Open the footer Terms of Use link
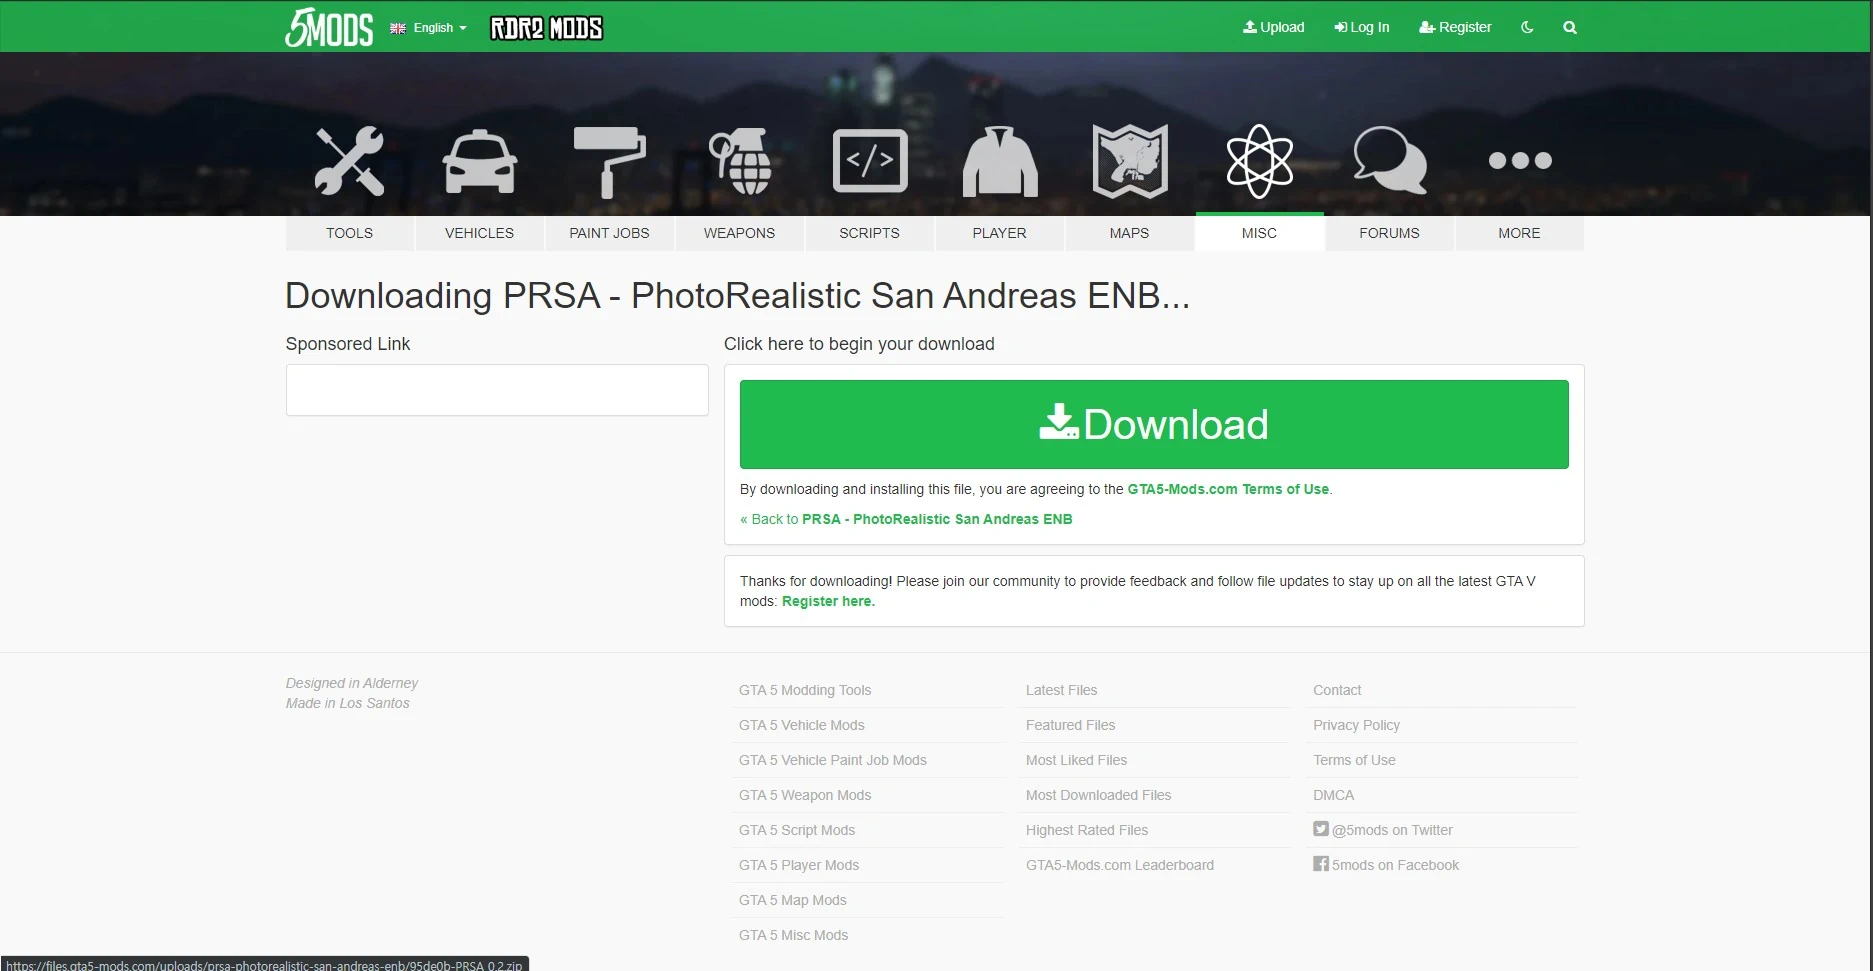1873x971 pixels. click(x=1354, y=760)
